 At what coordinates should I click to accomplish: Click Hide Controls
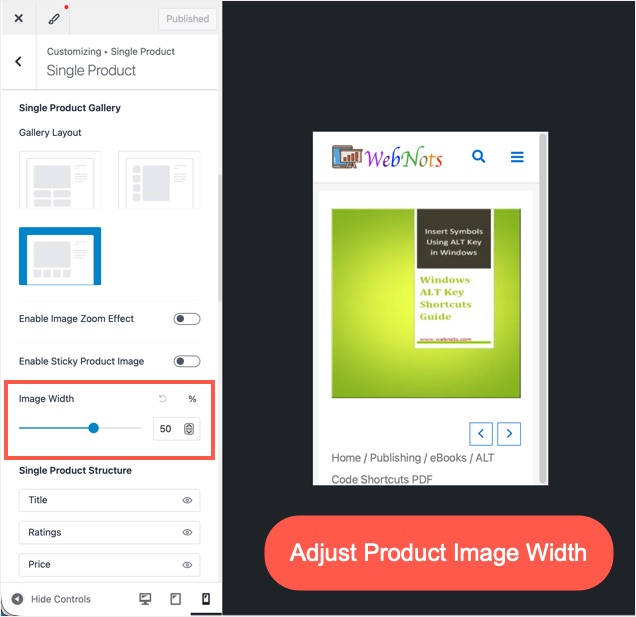point(51,599)
